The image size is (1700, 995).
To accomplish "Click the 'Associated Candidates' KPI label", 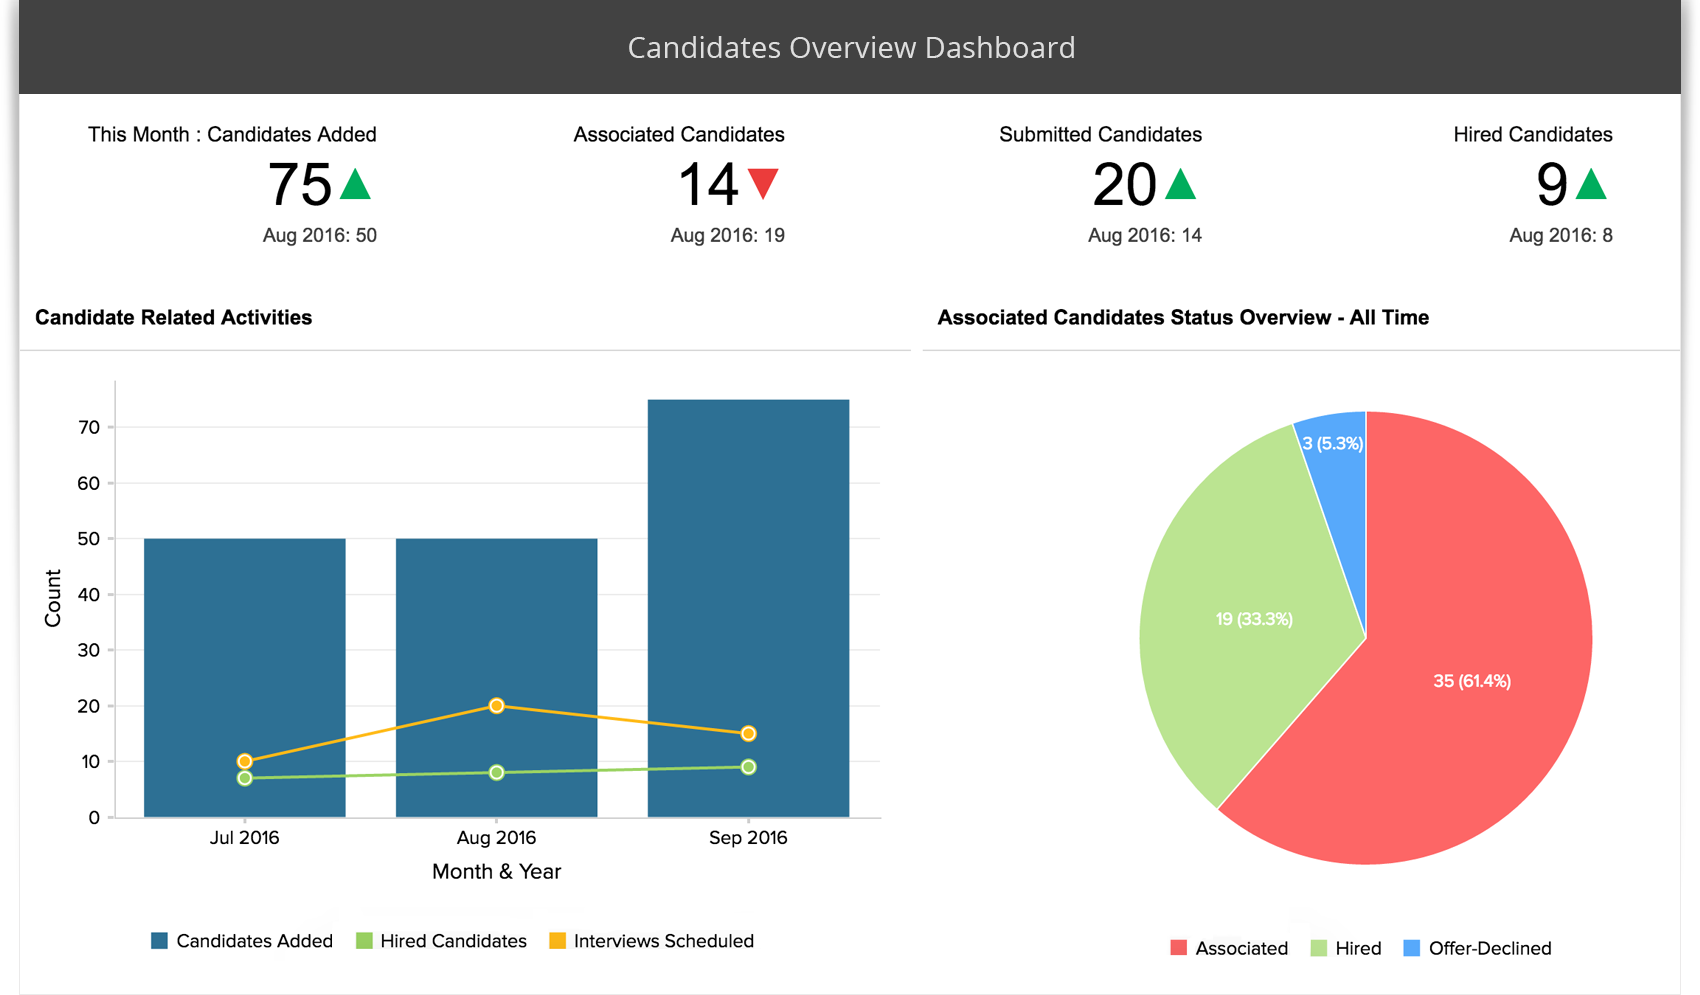I will coord(679,134).
